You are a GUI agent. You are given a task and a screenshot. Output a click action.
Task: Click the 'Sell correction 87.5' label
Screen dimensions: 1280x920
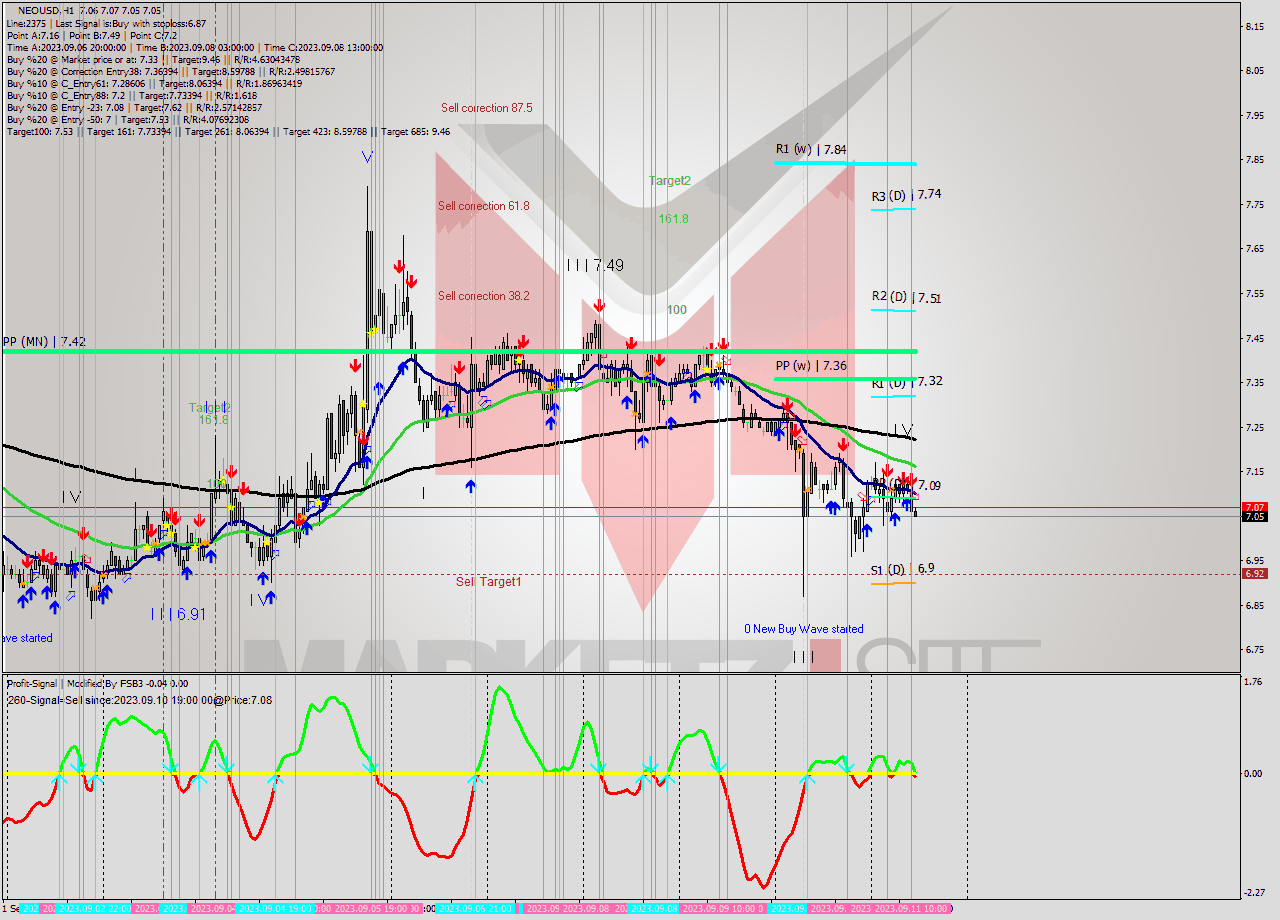[x=487, y=108]
